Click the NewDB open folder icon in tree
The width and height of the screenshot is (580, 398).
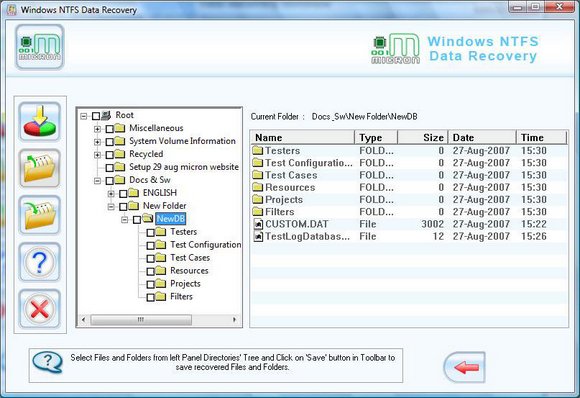148,219
